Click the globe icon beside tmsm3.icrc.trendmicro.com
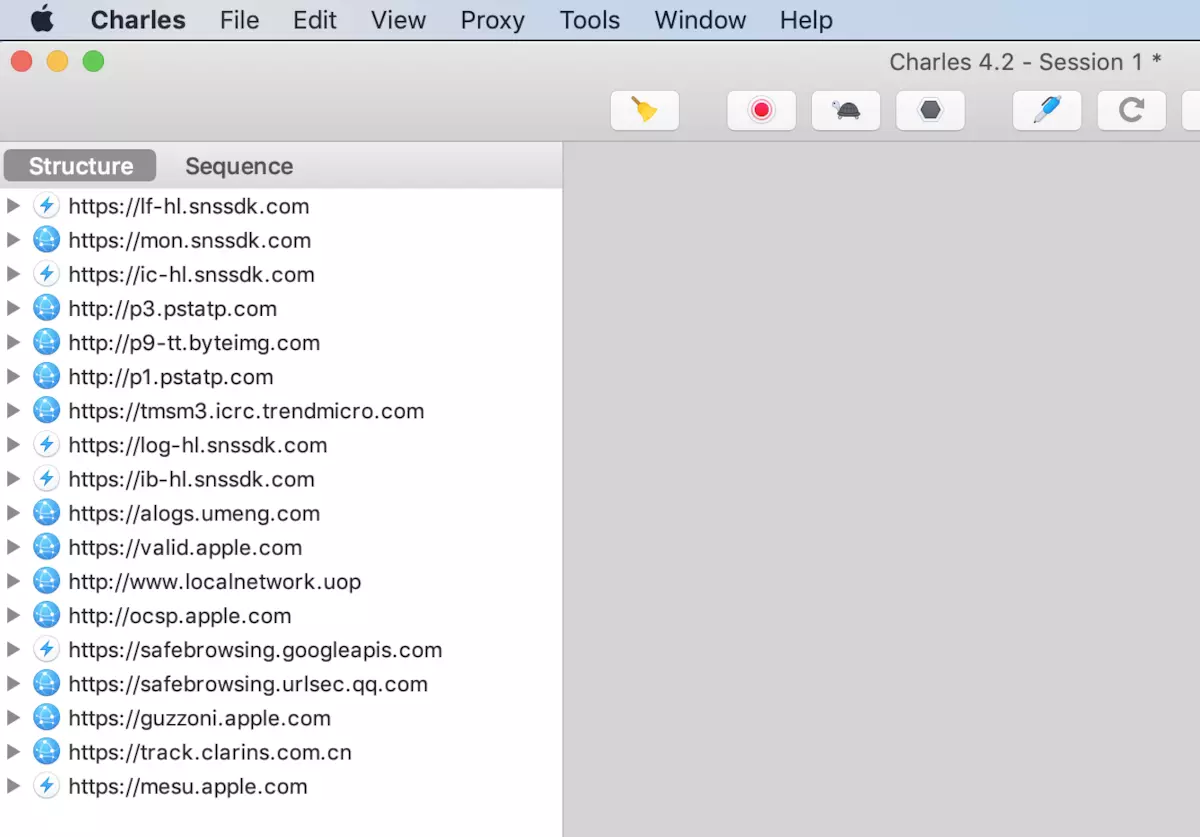The width and height of the screenshot is (1200, 837). 46,411
